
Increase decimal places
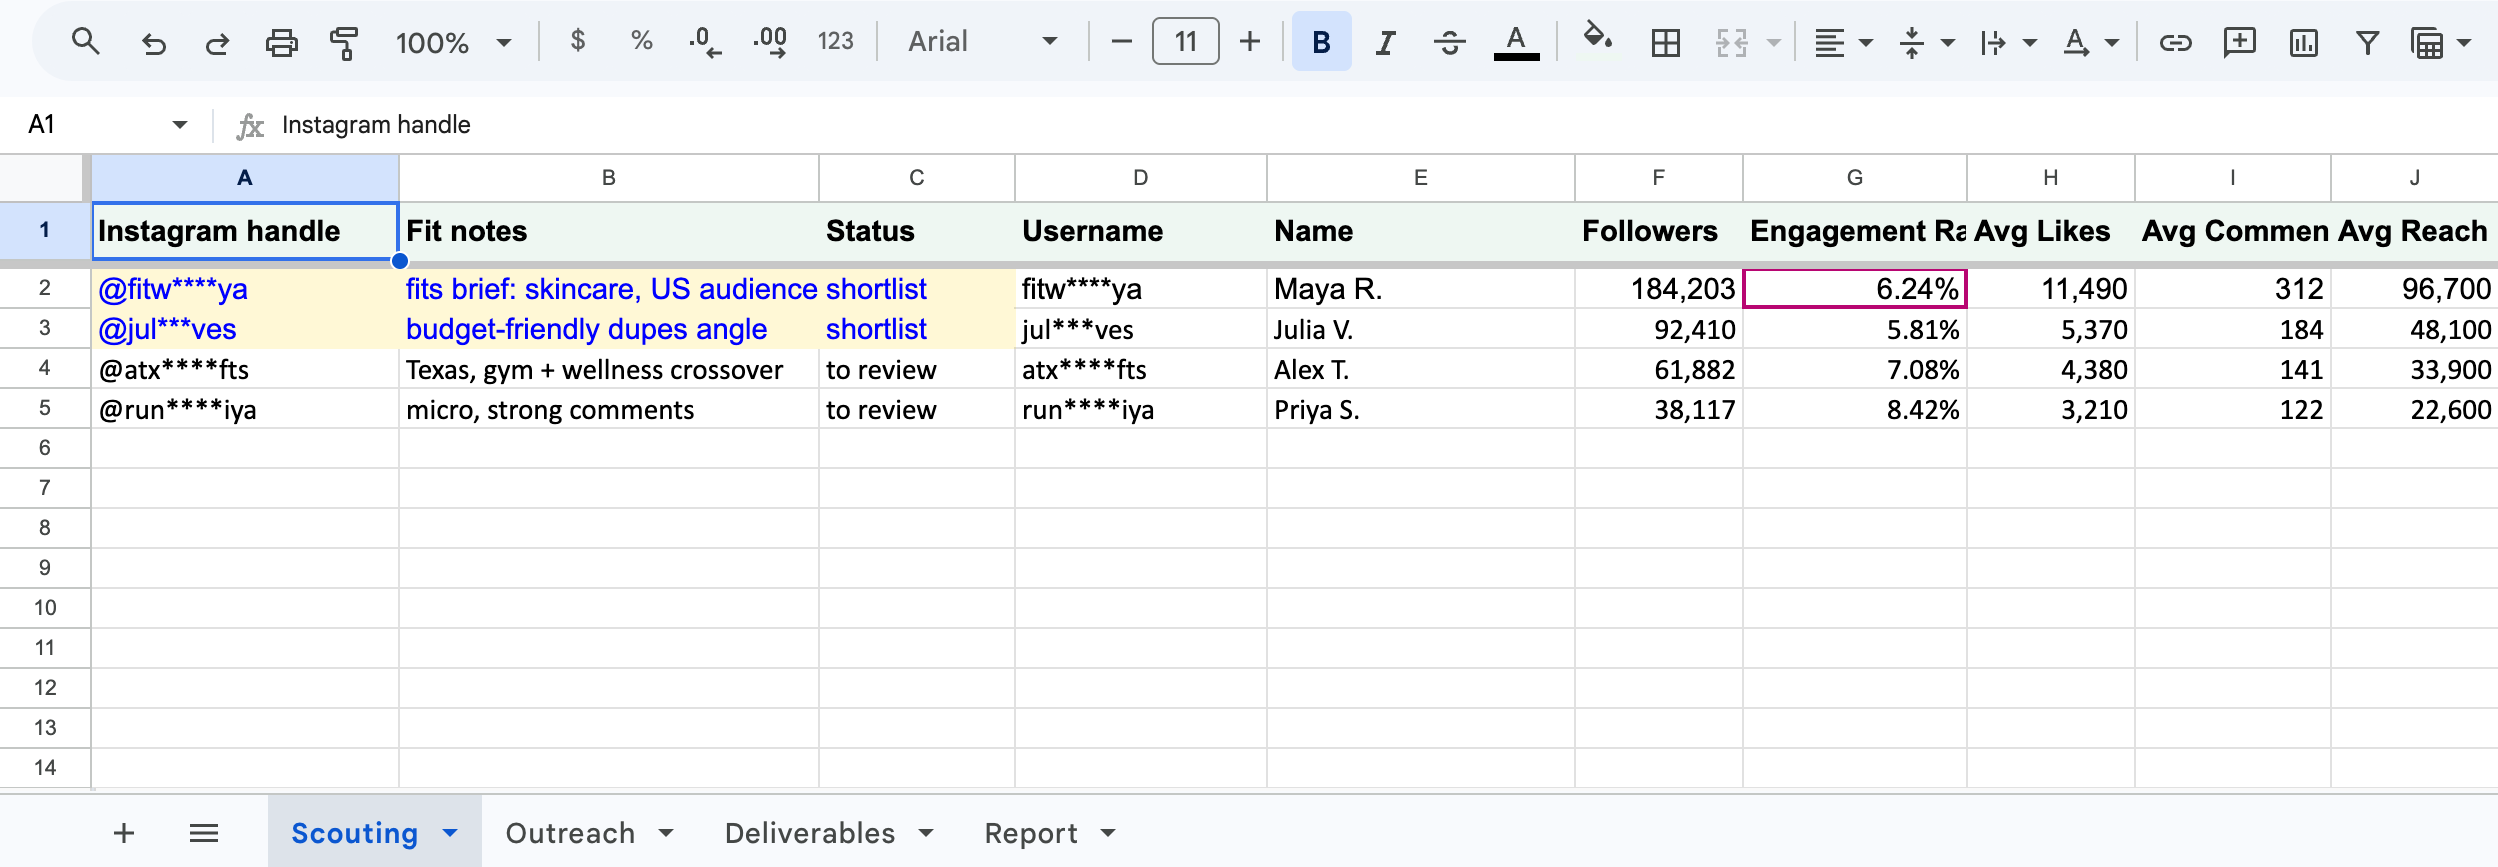(x=770, y=42)
